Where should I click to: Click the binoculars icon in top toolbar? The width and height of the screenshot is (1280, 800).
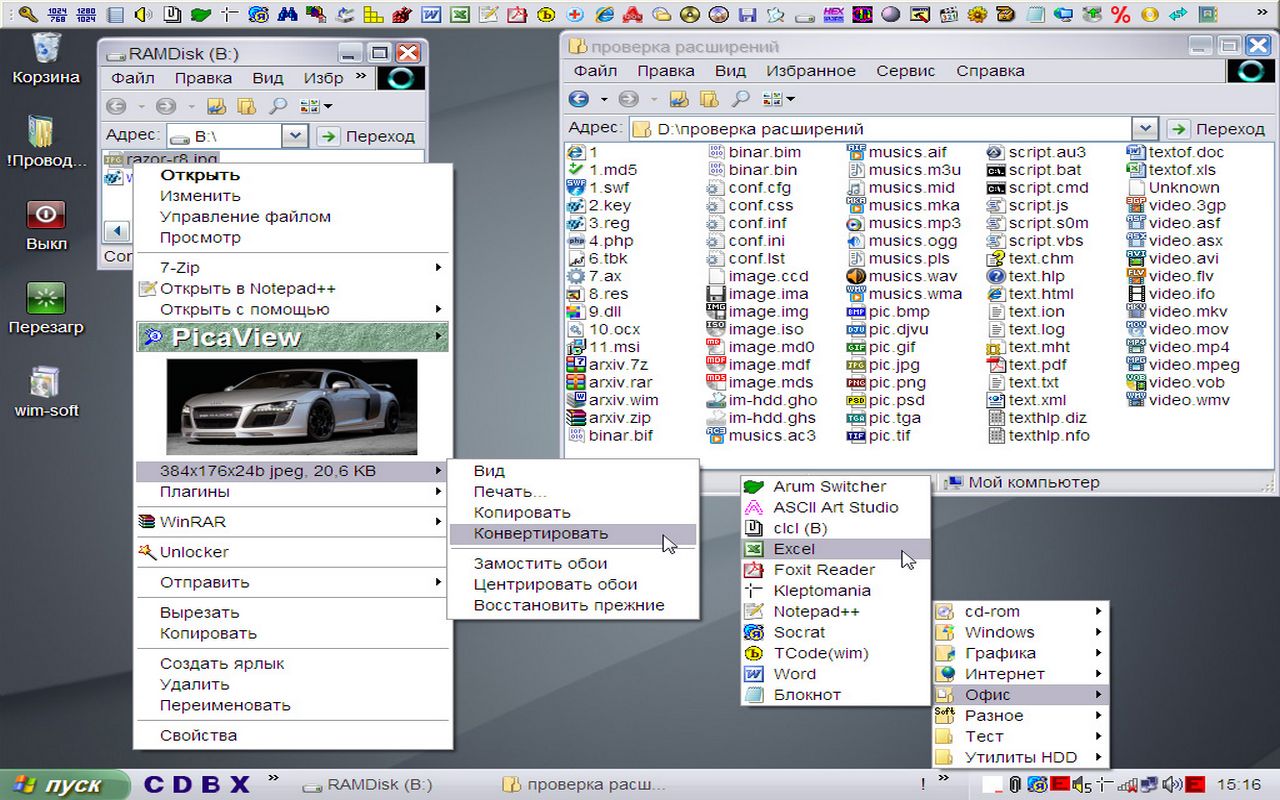coord(288,14)
